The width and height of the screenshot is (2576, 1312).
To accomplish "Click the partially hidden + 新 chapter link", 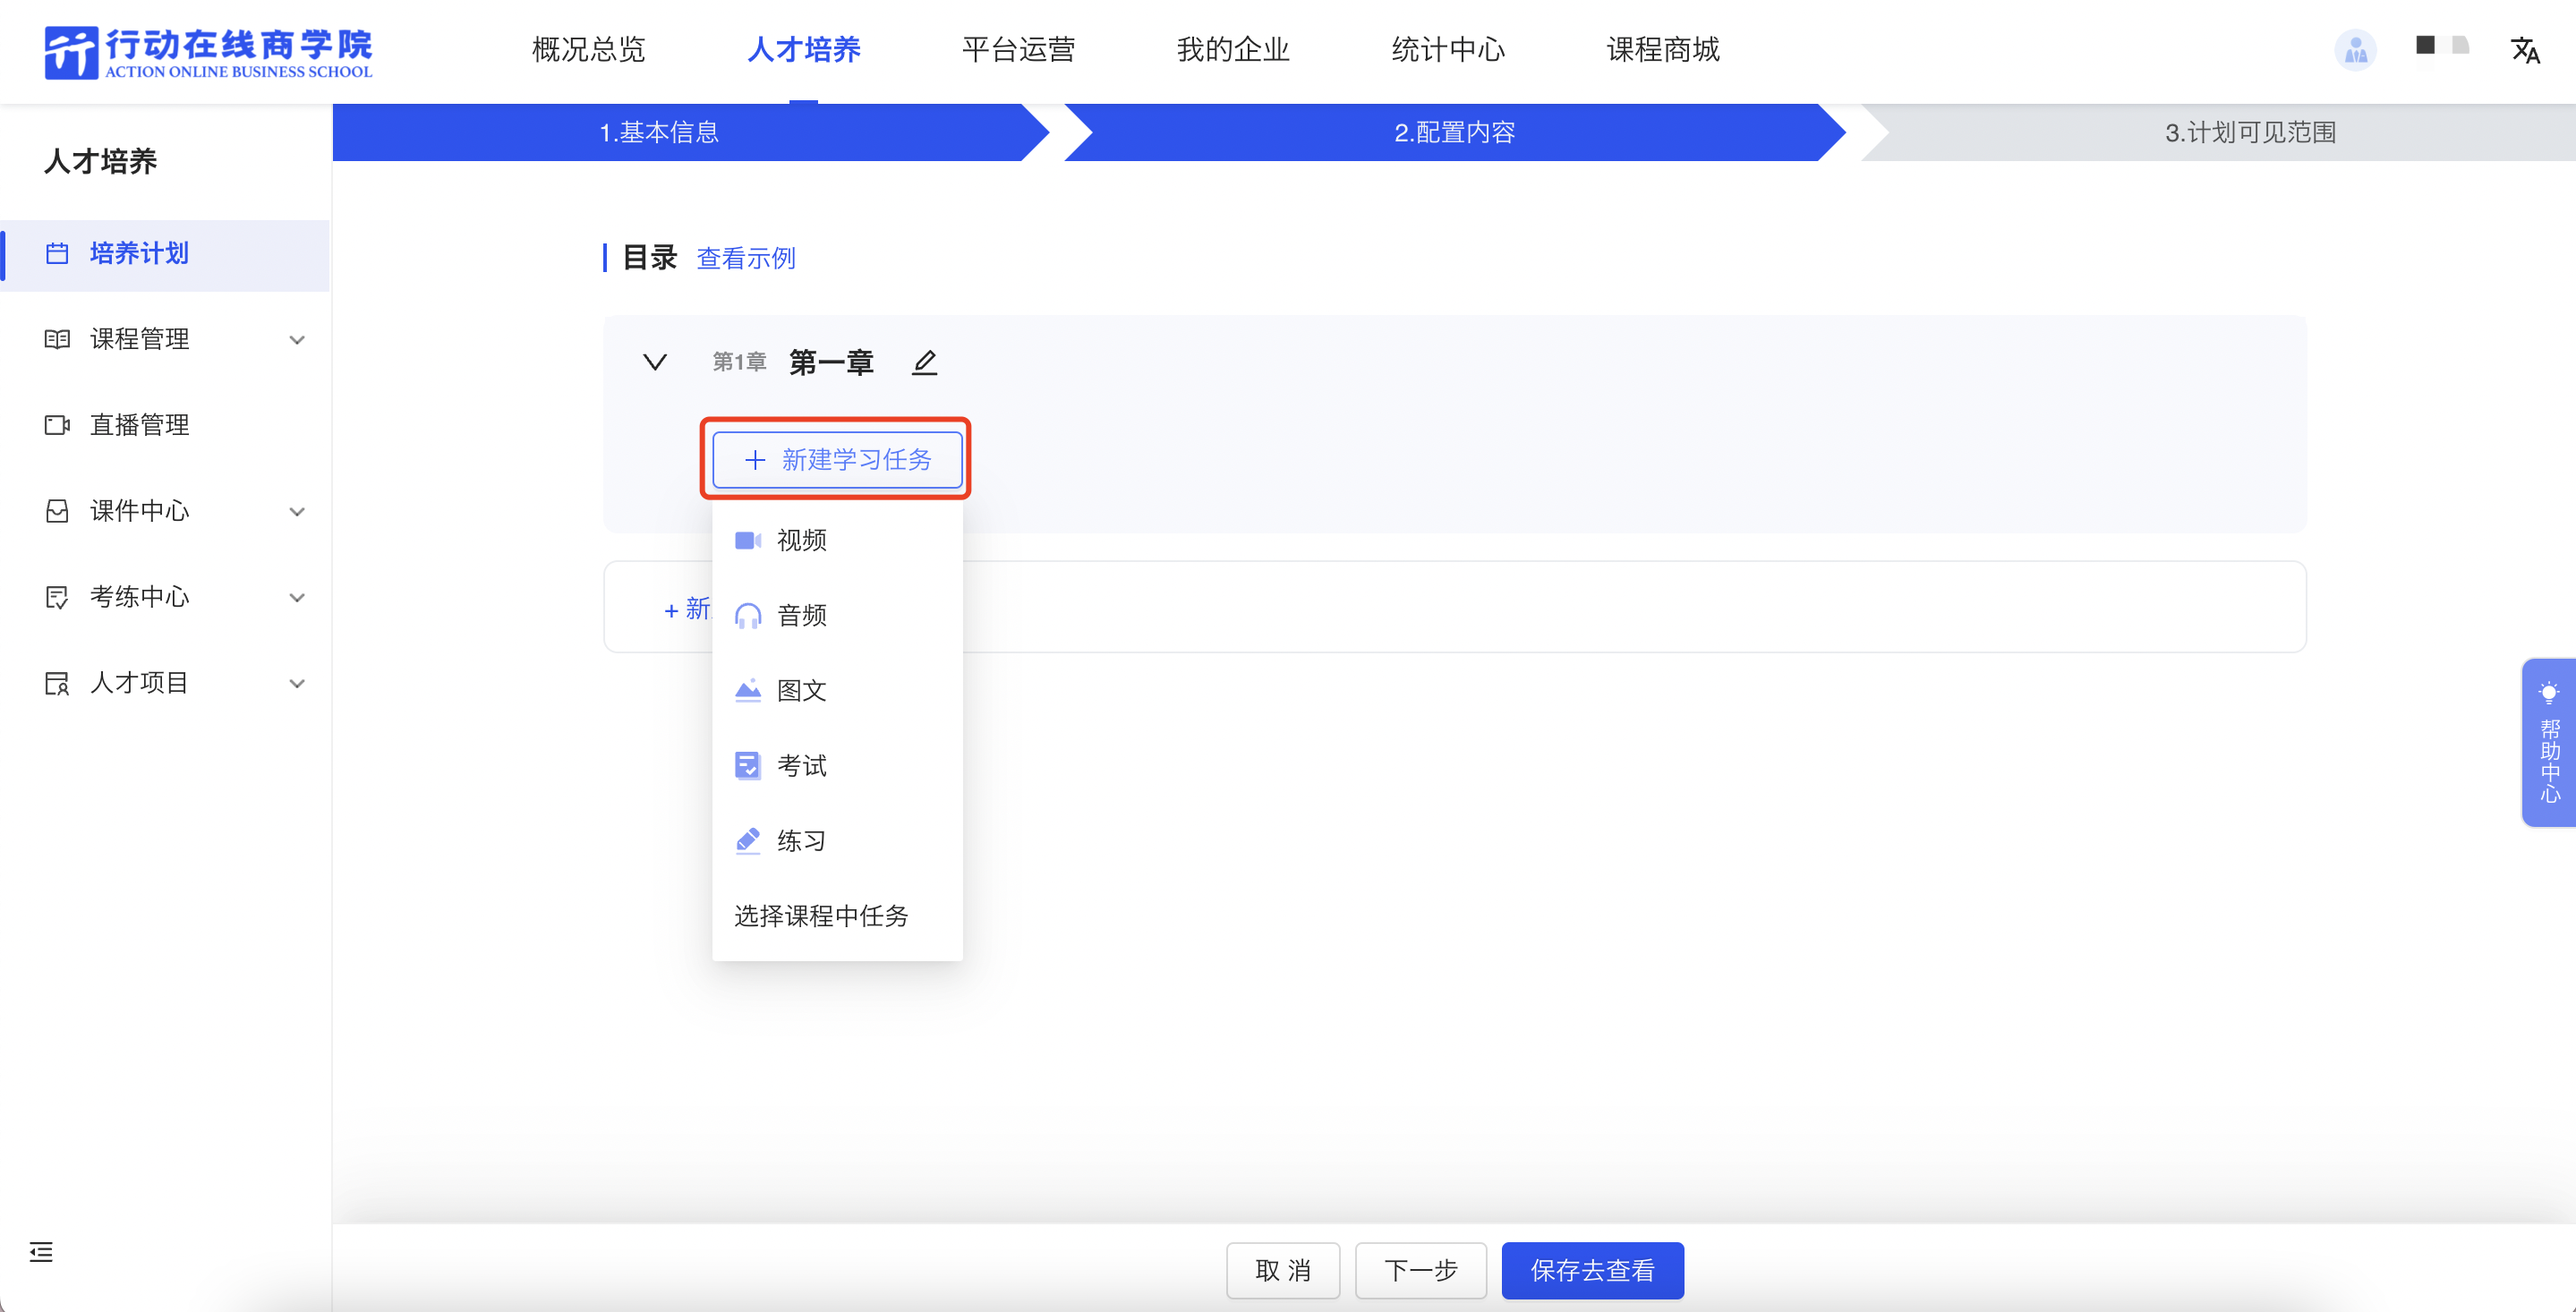I will pos(687,609).
